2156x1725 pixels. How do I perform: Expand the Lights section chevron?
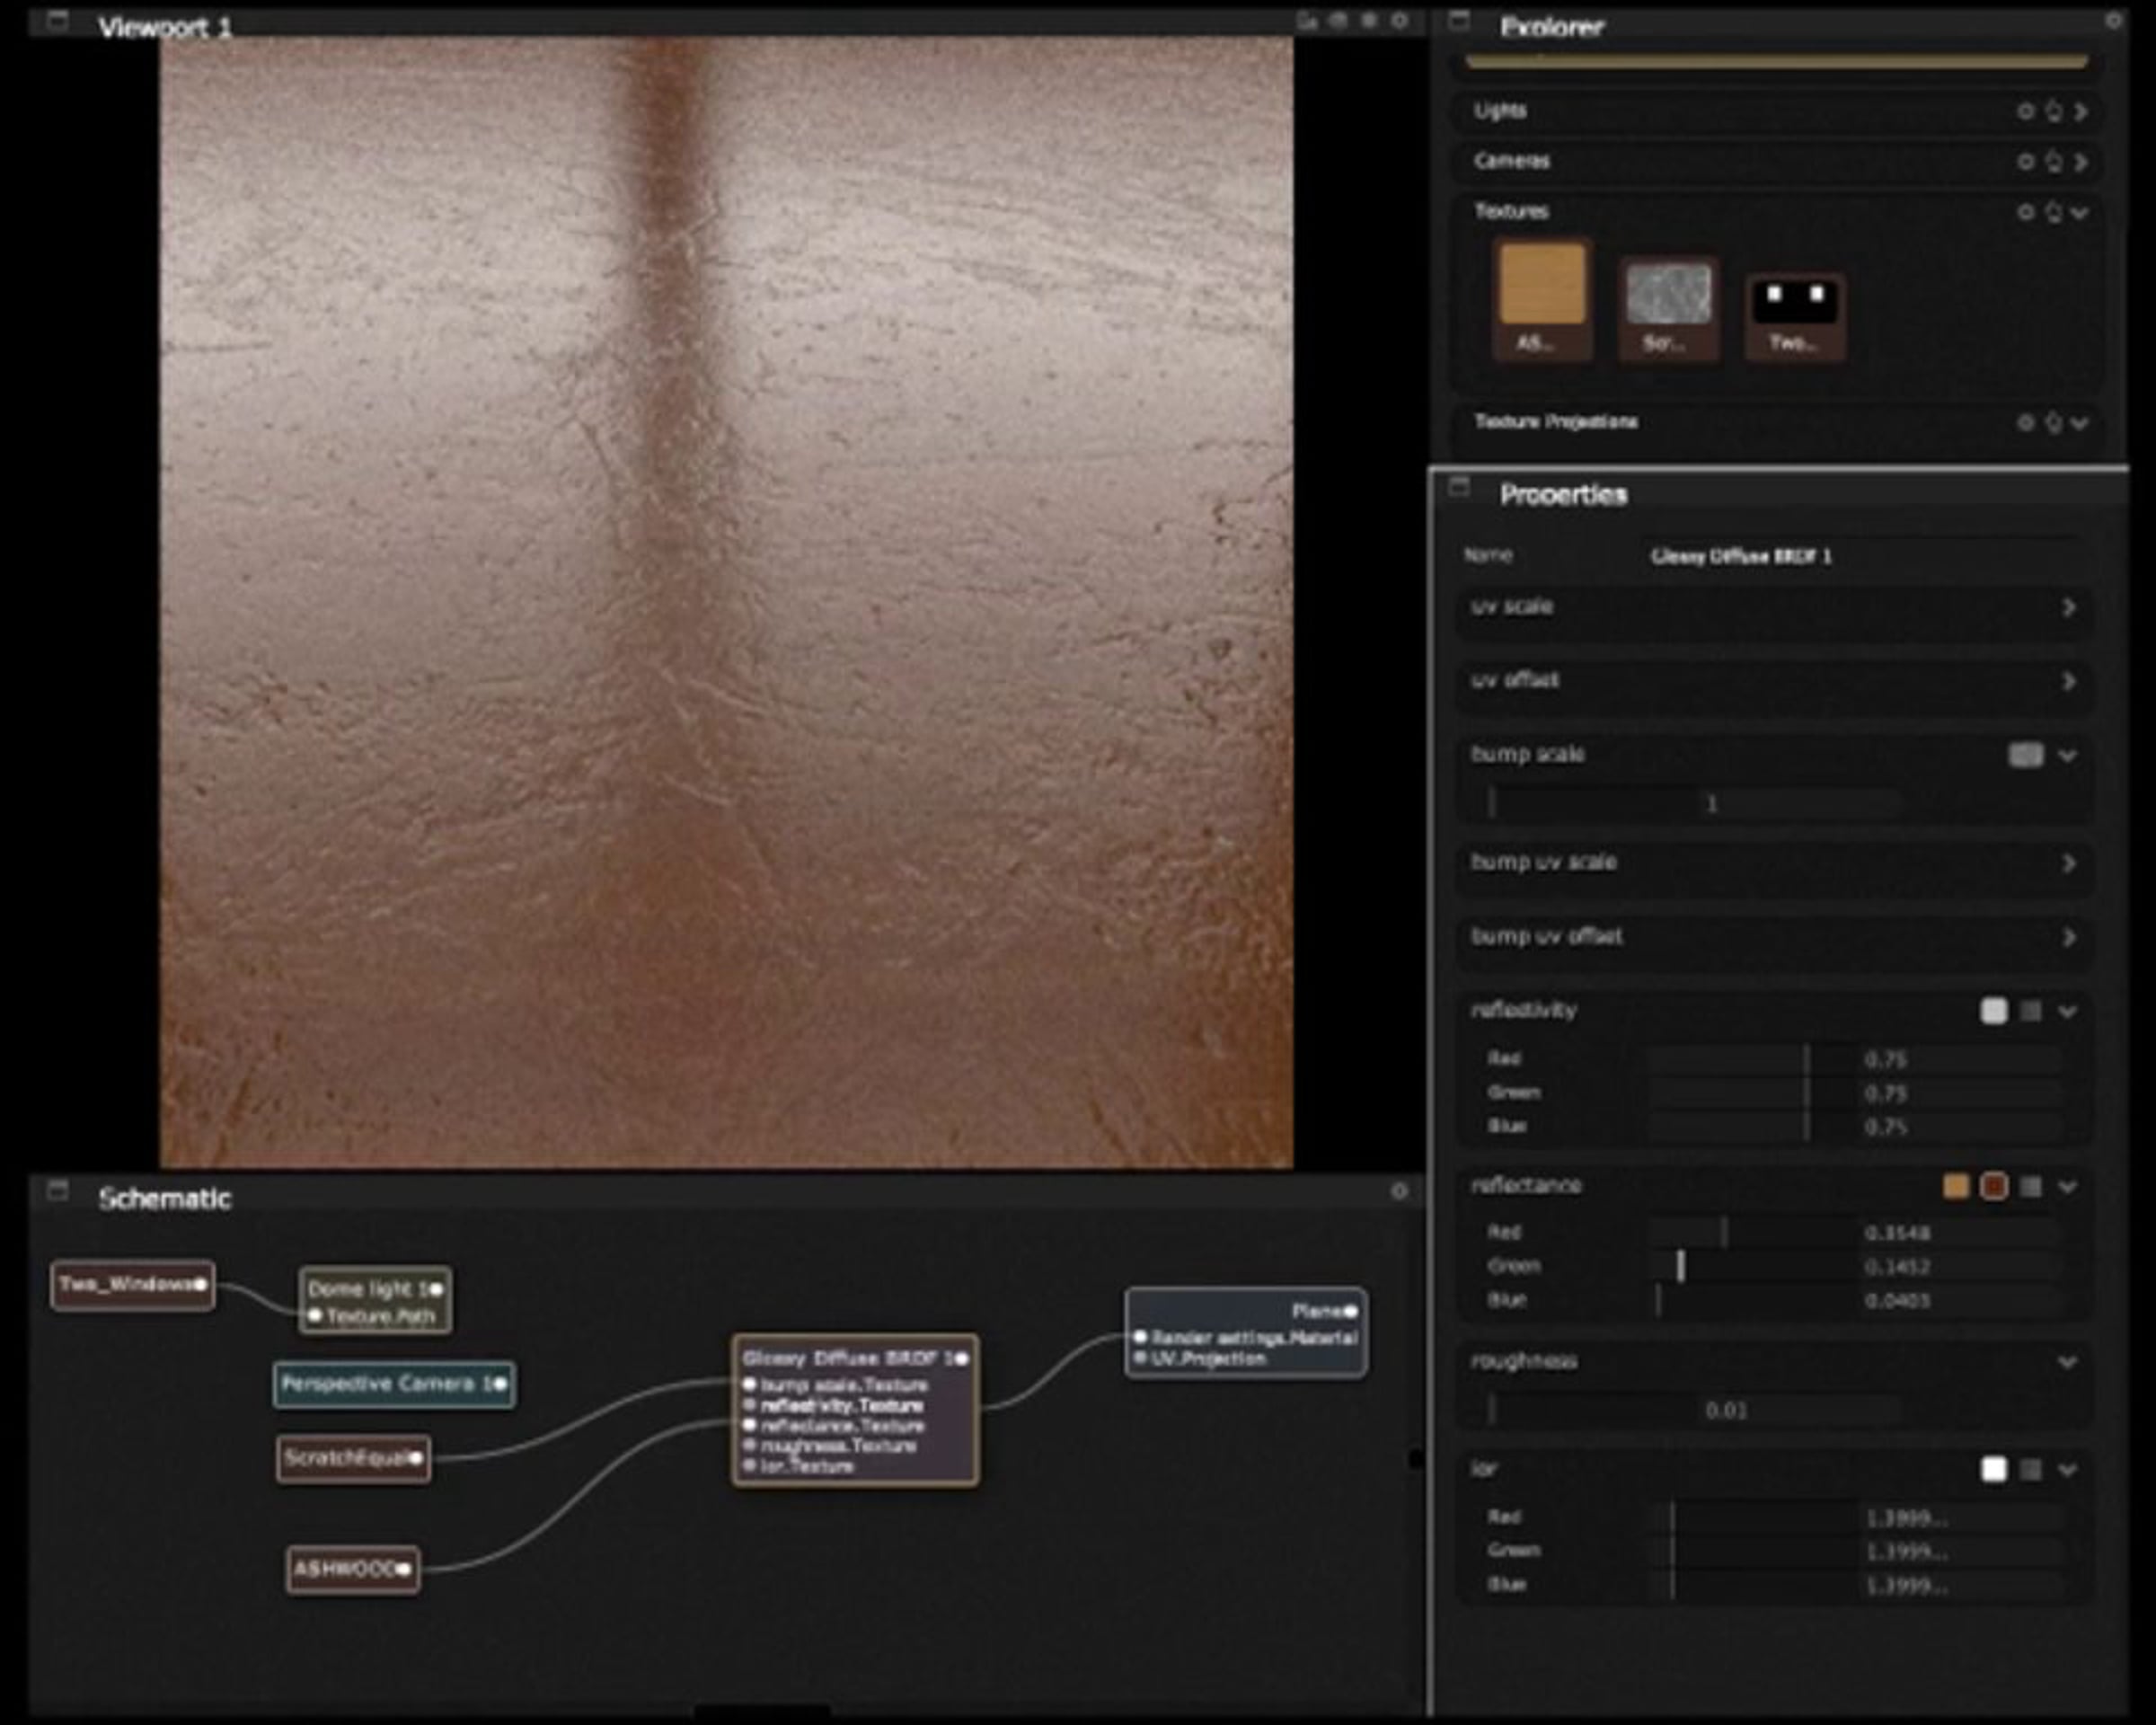(x=2081, y=111)
